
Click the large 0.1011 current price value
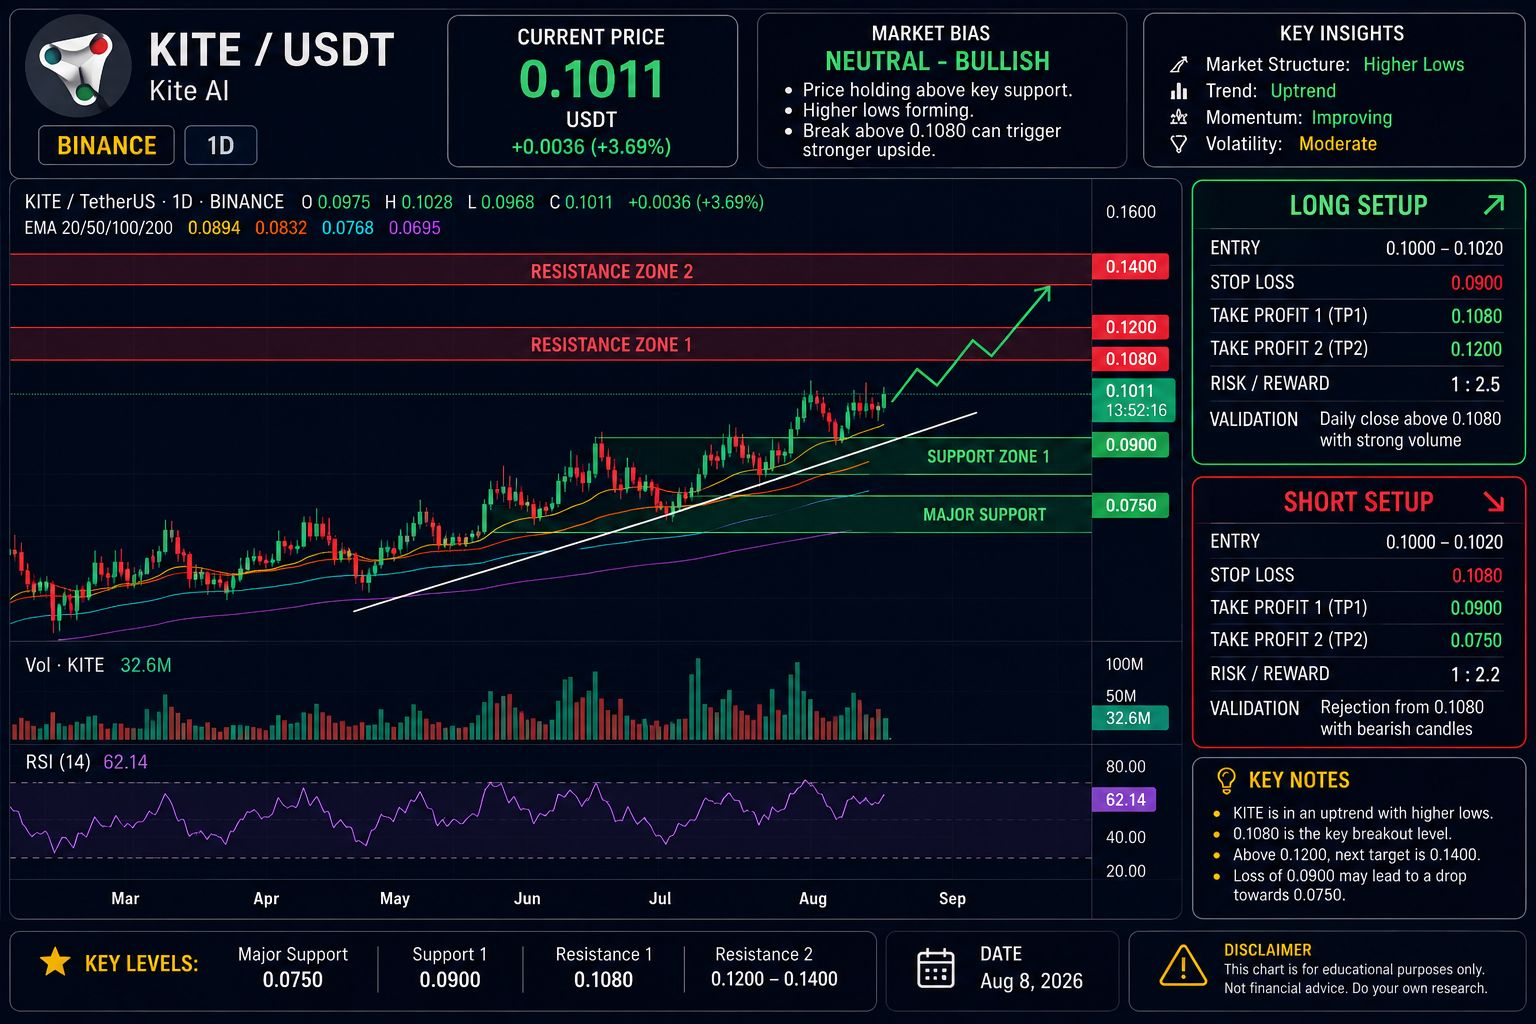pyautogui.click(x=592, y=79)
